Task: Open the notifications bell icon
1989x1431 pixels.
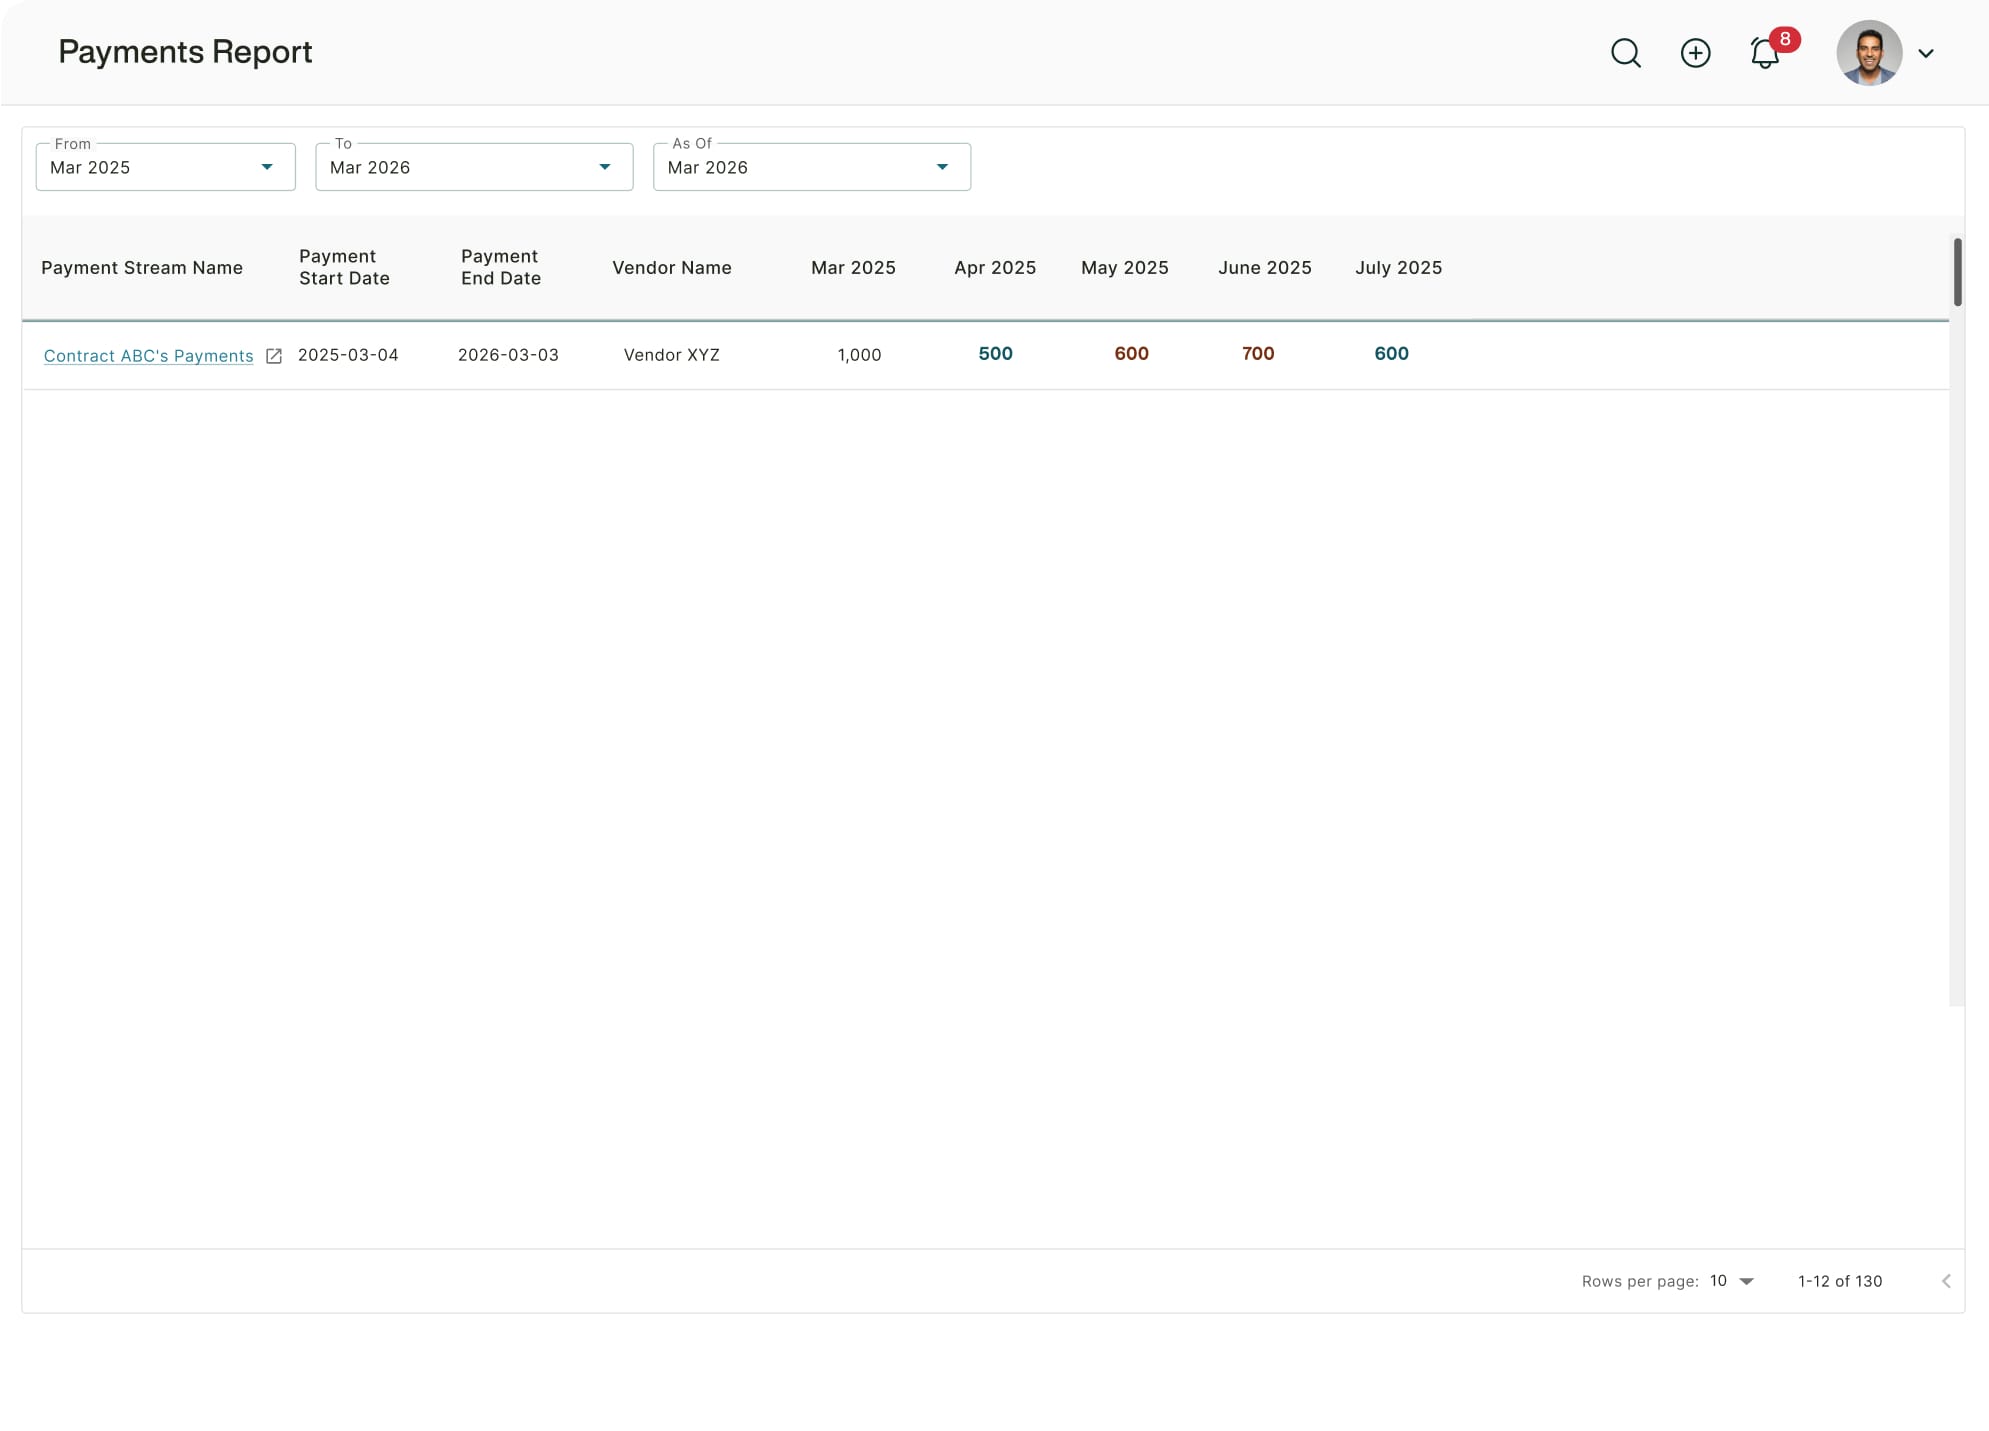Action: point(1763,54)
